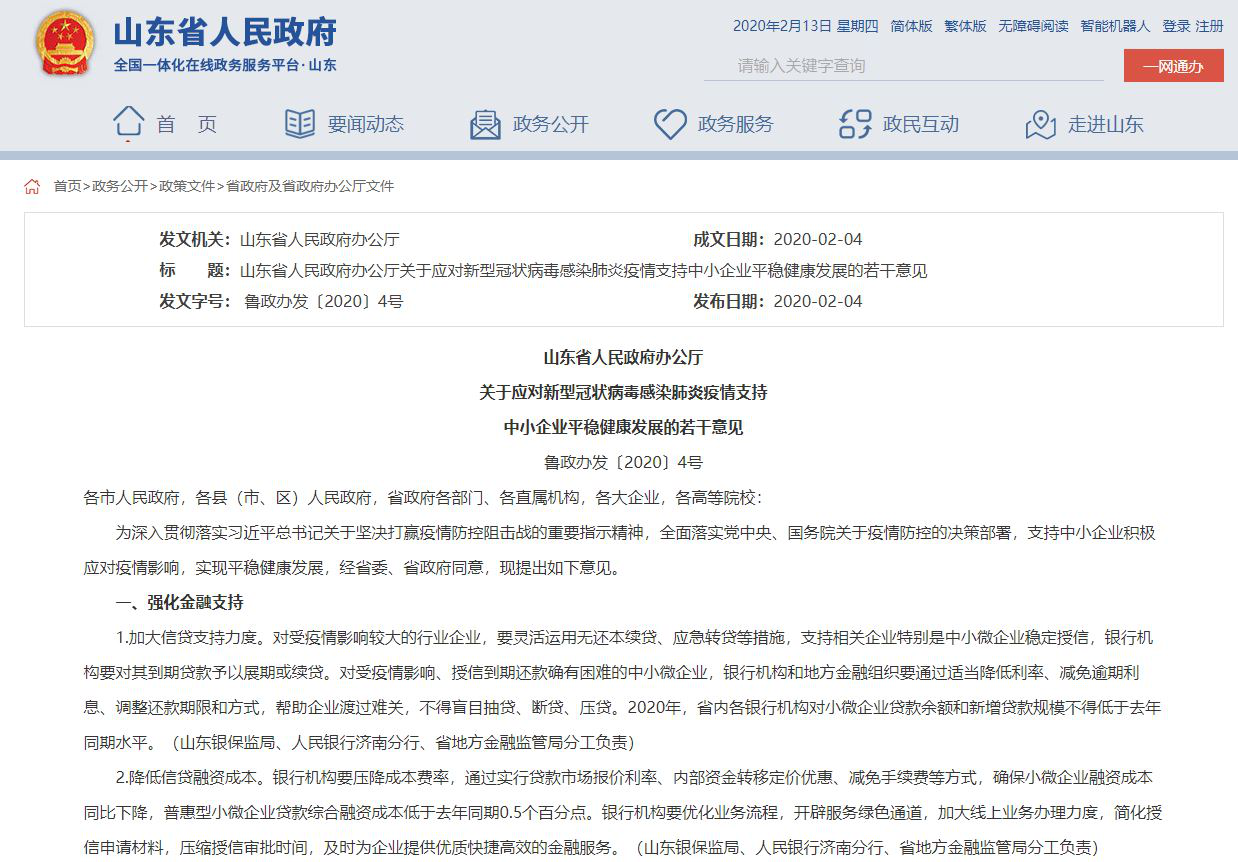Click the heading line 中小企业平稳健康发展的若干意见

pyautogui.click(x=623, y=427)
